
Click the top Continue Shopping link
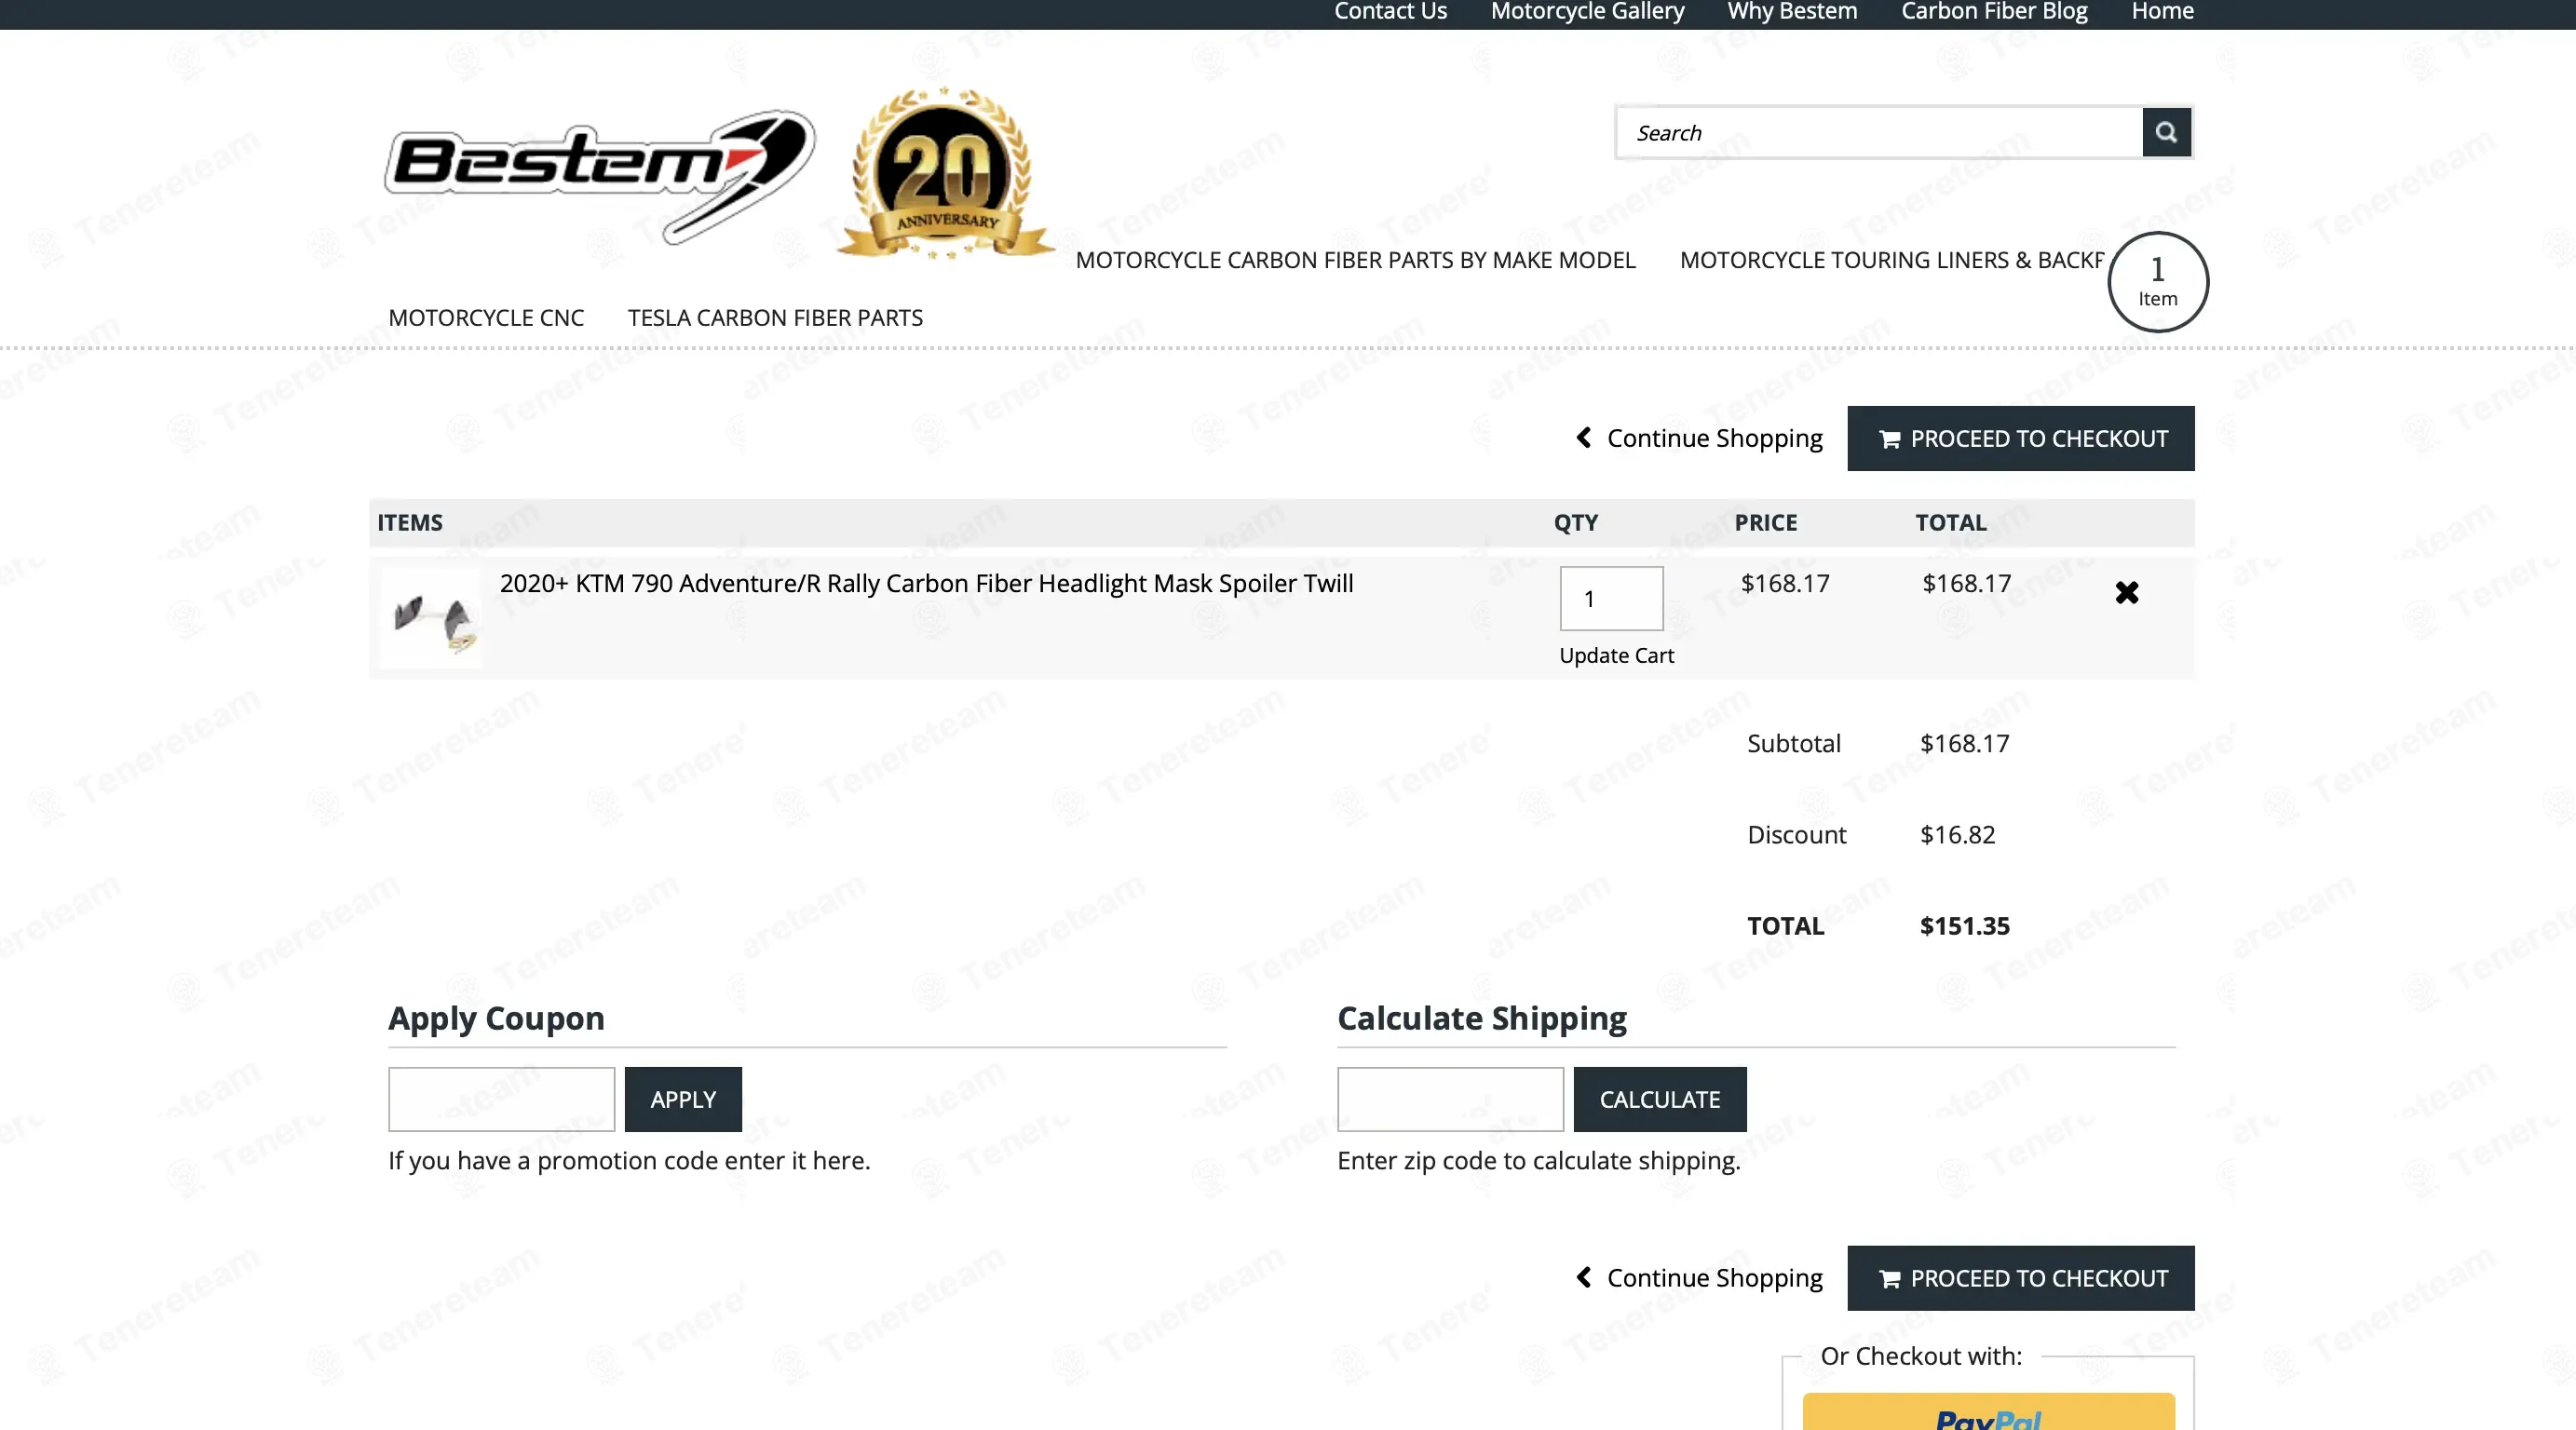coord(1699,438)
